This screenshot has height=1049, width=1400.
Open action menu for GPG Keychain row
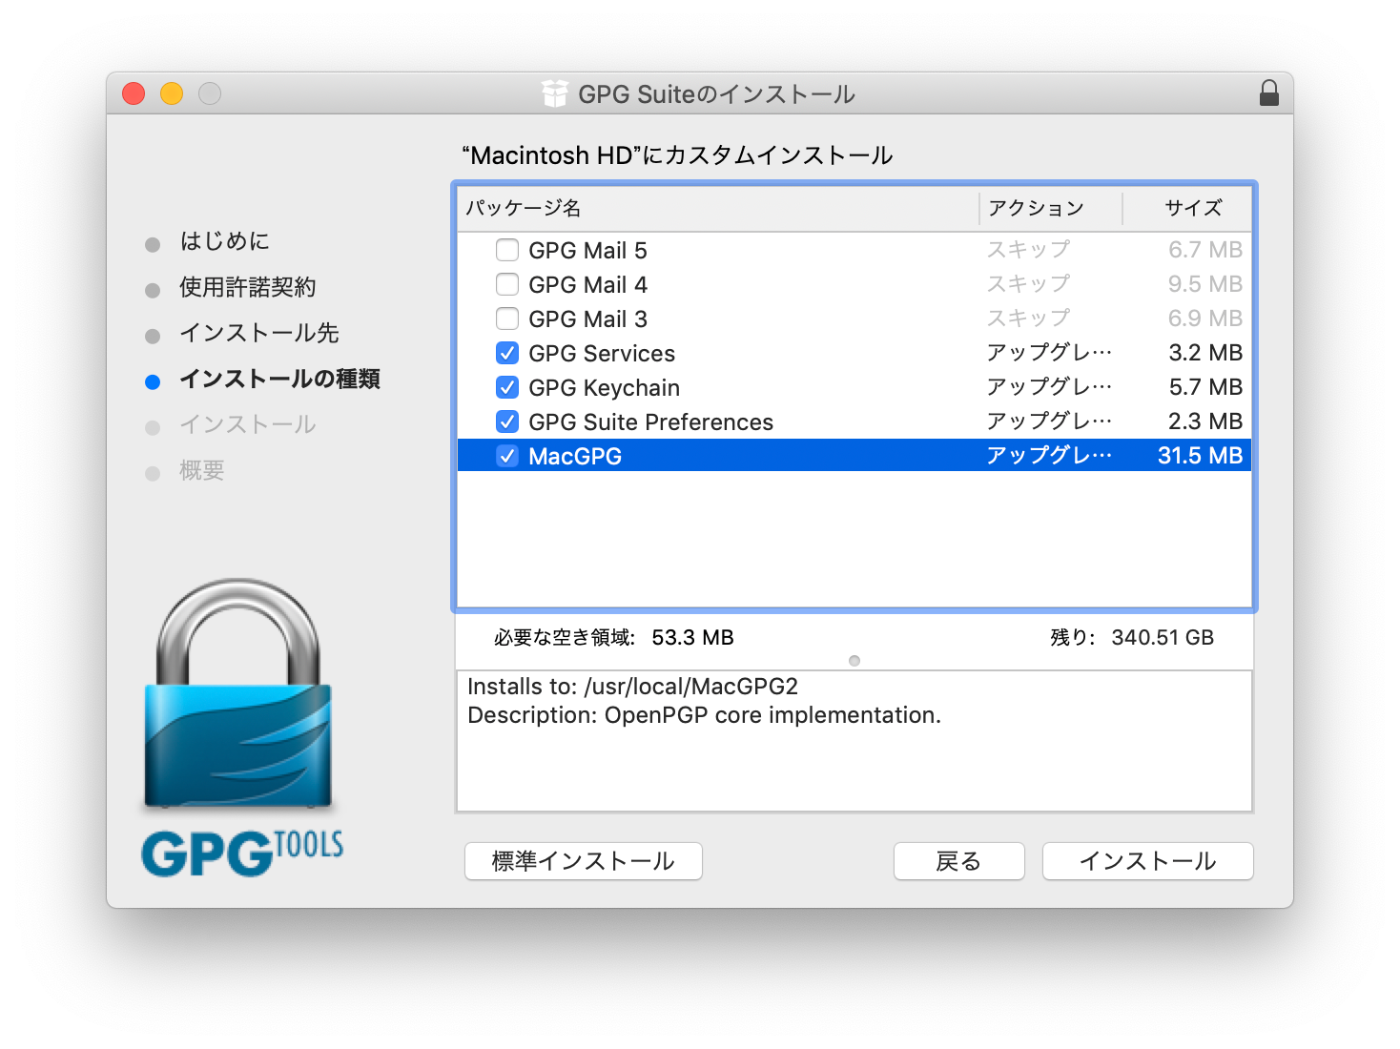coord(1049,387)
